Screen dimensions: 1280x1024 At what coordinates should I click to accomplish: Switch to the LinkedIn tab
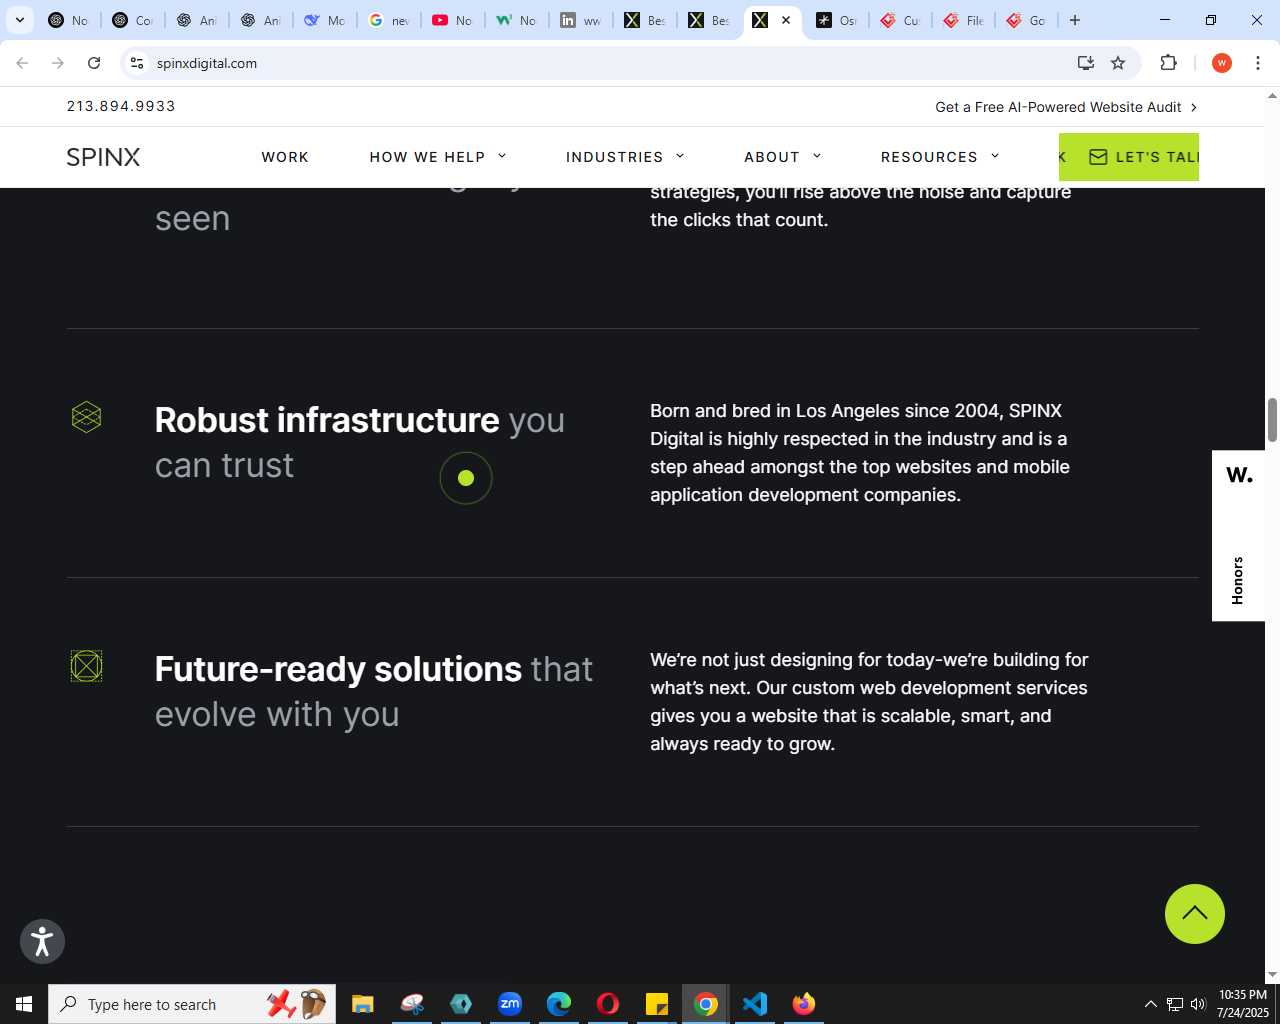point(580,20)
